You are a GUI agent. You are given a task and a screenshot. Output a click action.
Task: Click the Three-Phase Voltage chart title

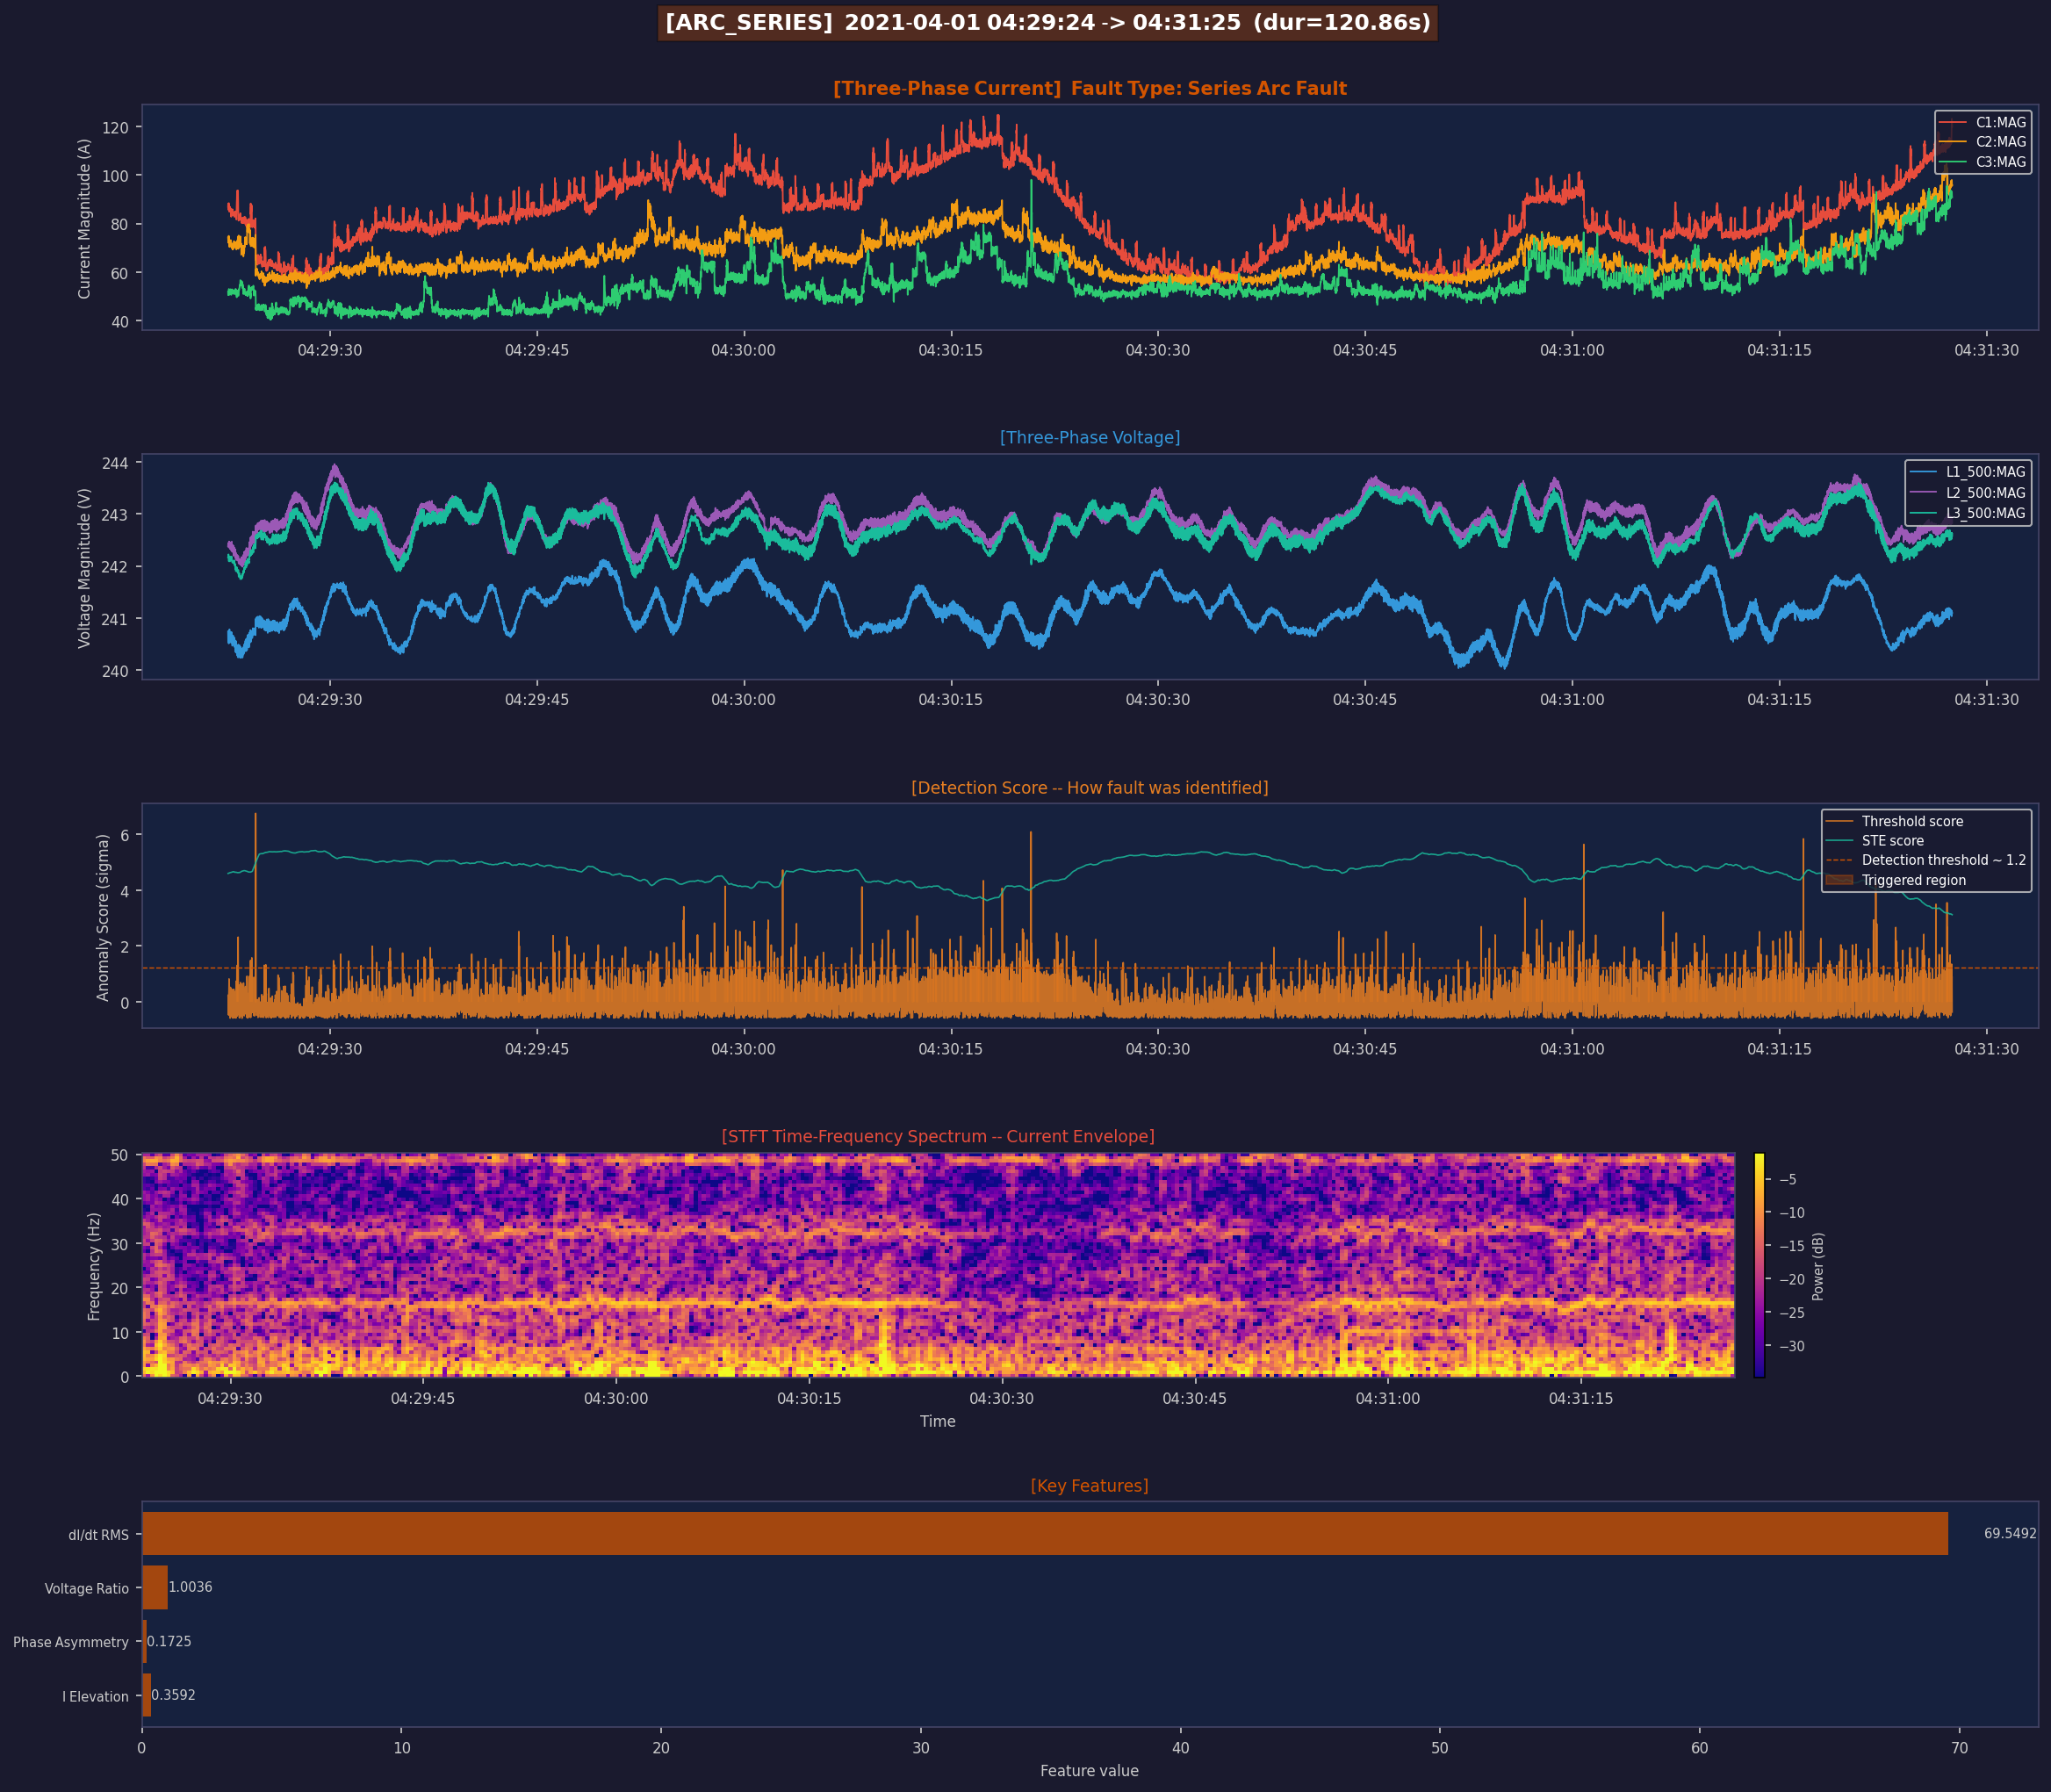[1089, 438]
